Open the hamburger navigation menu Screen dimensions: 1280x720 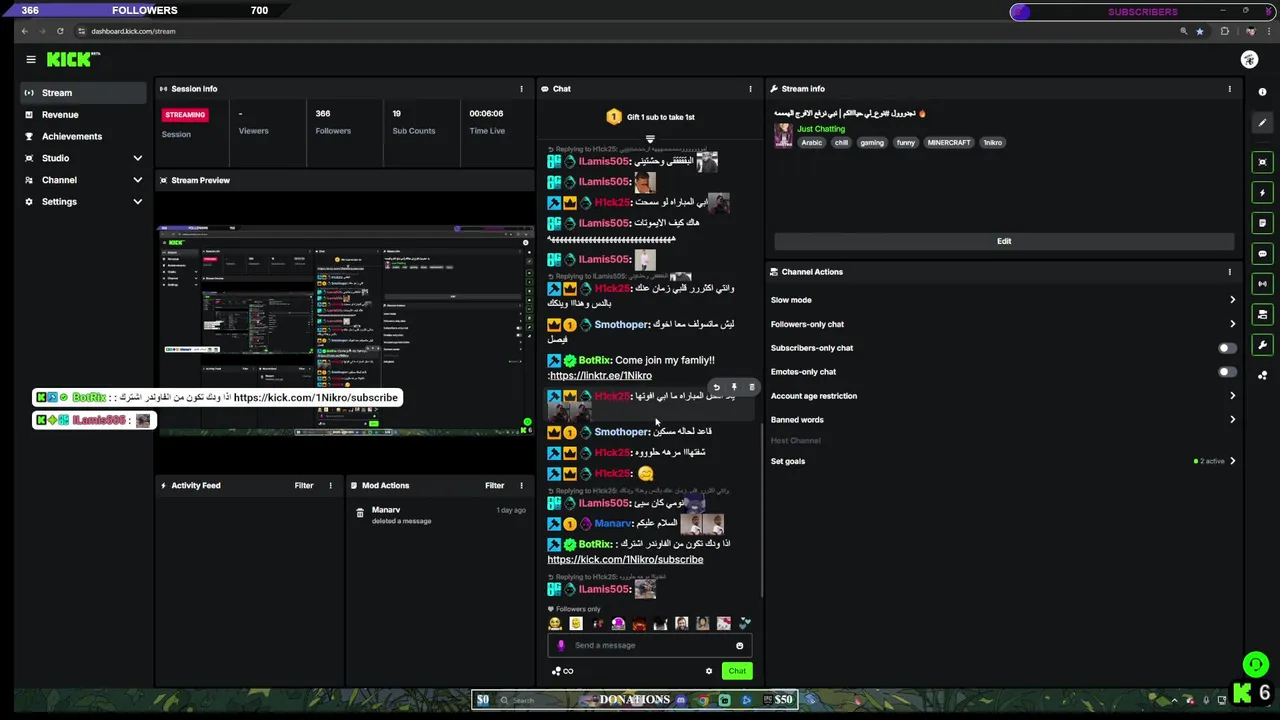click(x=31, y=60)
